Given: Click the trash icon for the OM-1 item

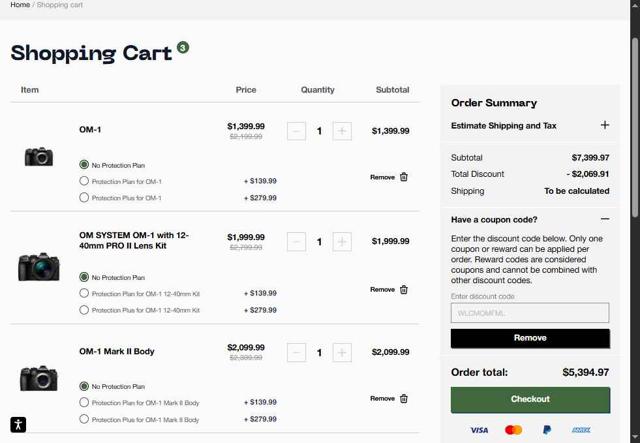Looking at the screenshot, I should [x=404, y=177].
